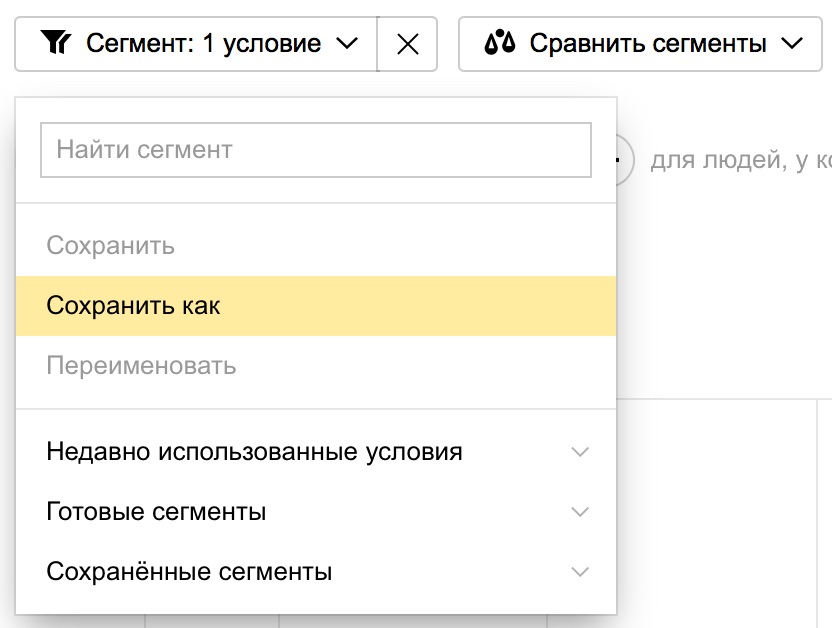
Task: Open the Сравнить сегменты dropdown arrow
Action: click(x=793, y=43)
